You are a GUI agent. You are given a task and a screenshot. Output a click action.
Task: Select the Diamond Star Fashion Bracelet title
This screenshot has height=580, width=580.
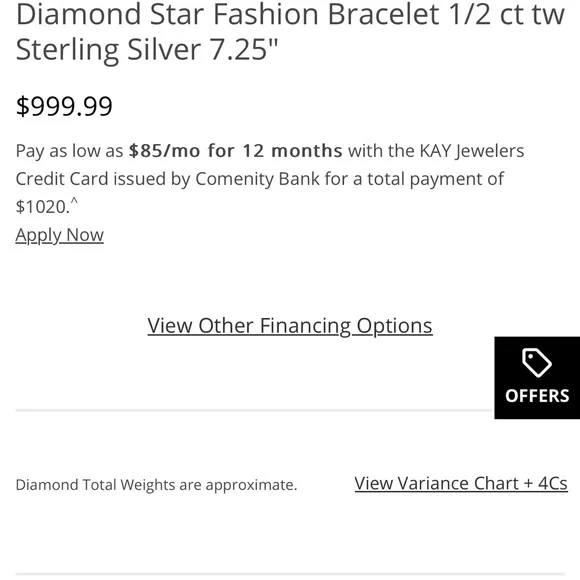click(290, 31)
